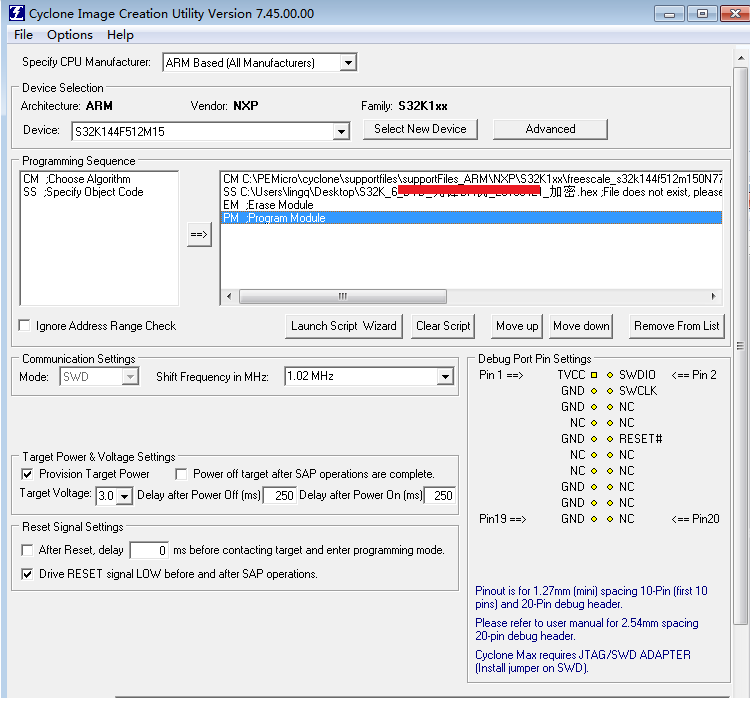Screen dimensions: 750x702
Task: Click the TVCC square pin icon
Action: (594, 375)
